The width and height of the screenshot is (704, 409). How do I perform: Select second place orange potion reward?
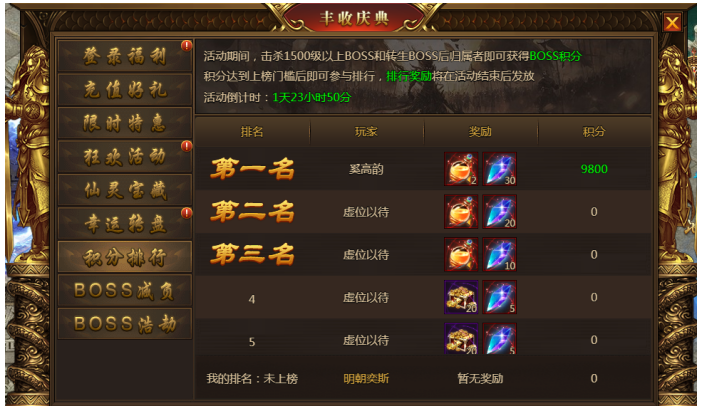(461, 211)
